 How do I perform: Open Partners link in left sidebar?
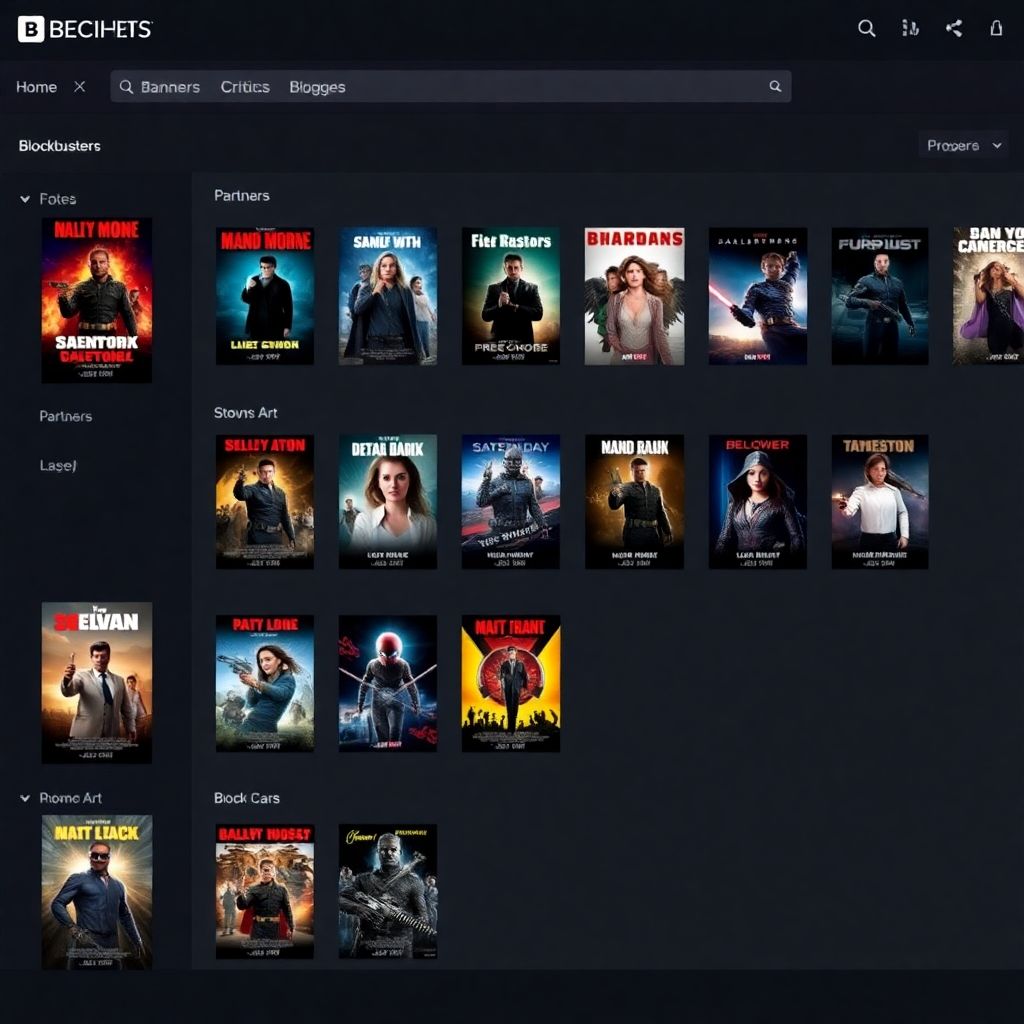pyautogui.click(x=66, y=416)
